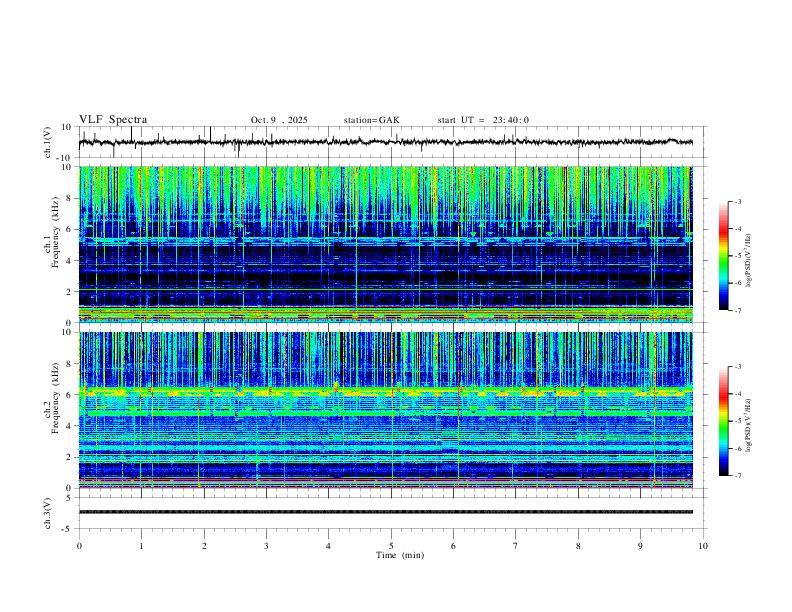Viewport: 792px width, 612px height.
Task: Click the Time axis tick label "1"
Action: coord(141,546)
